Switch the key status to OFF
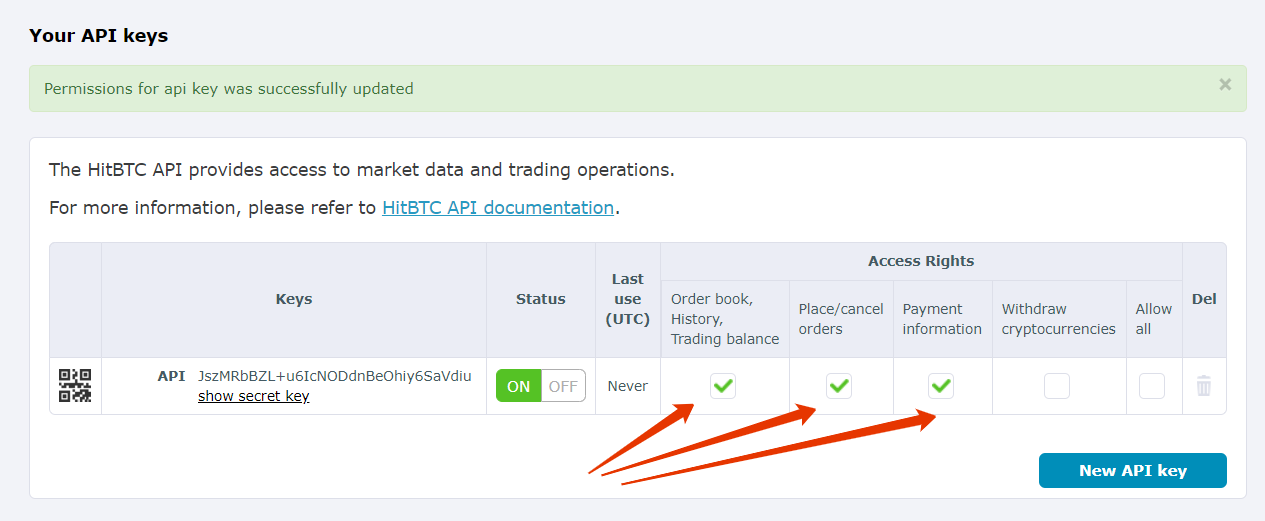This screenshot has width=1265, height=521. click(x=563, y=386)
